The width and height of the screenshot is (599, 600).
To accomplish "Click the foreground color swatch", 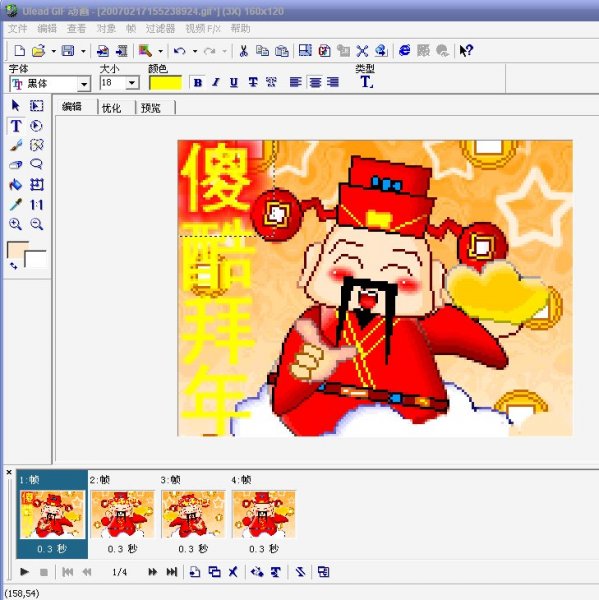I will 17,249.
